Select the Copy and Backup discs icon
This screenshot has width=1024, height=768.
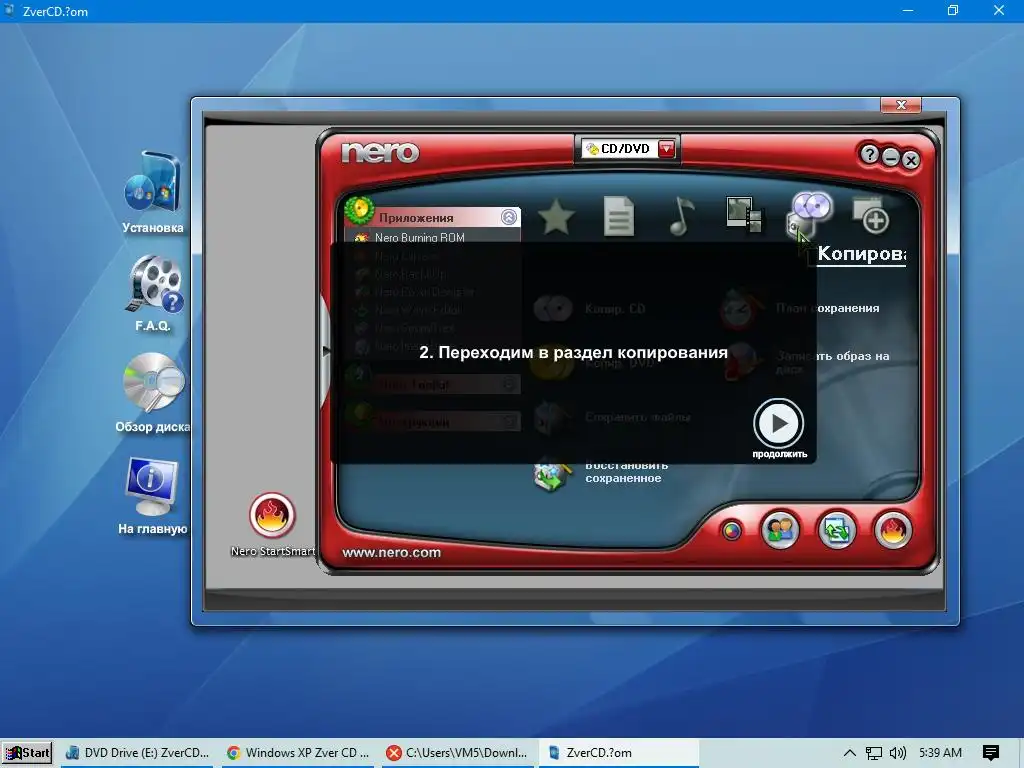coord(810,214)
